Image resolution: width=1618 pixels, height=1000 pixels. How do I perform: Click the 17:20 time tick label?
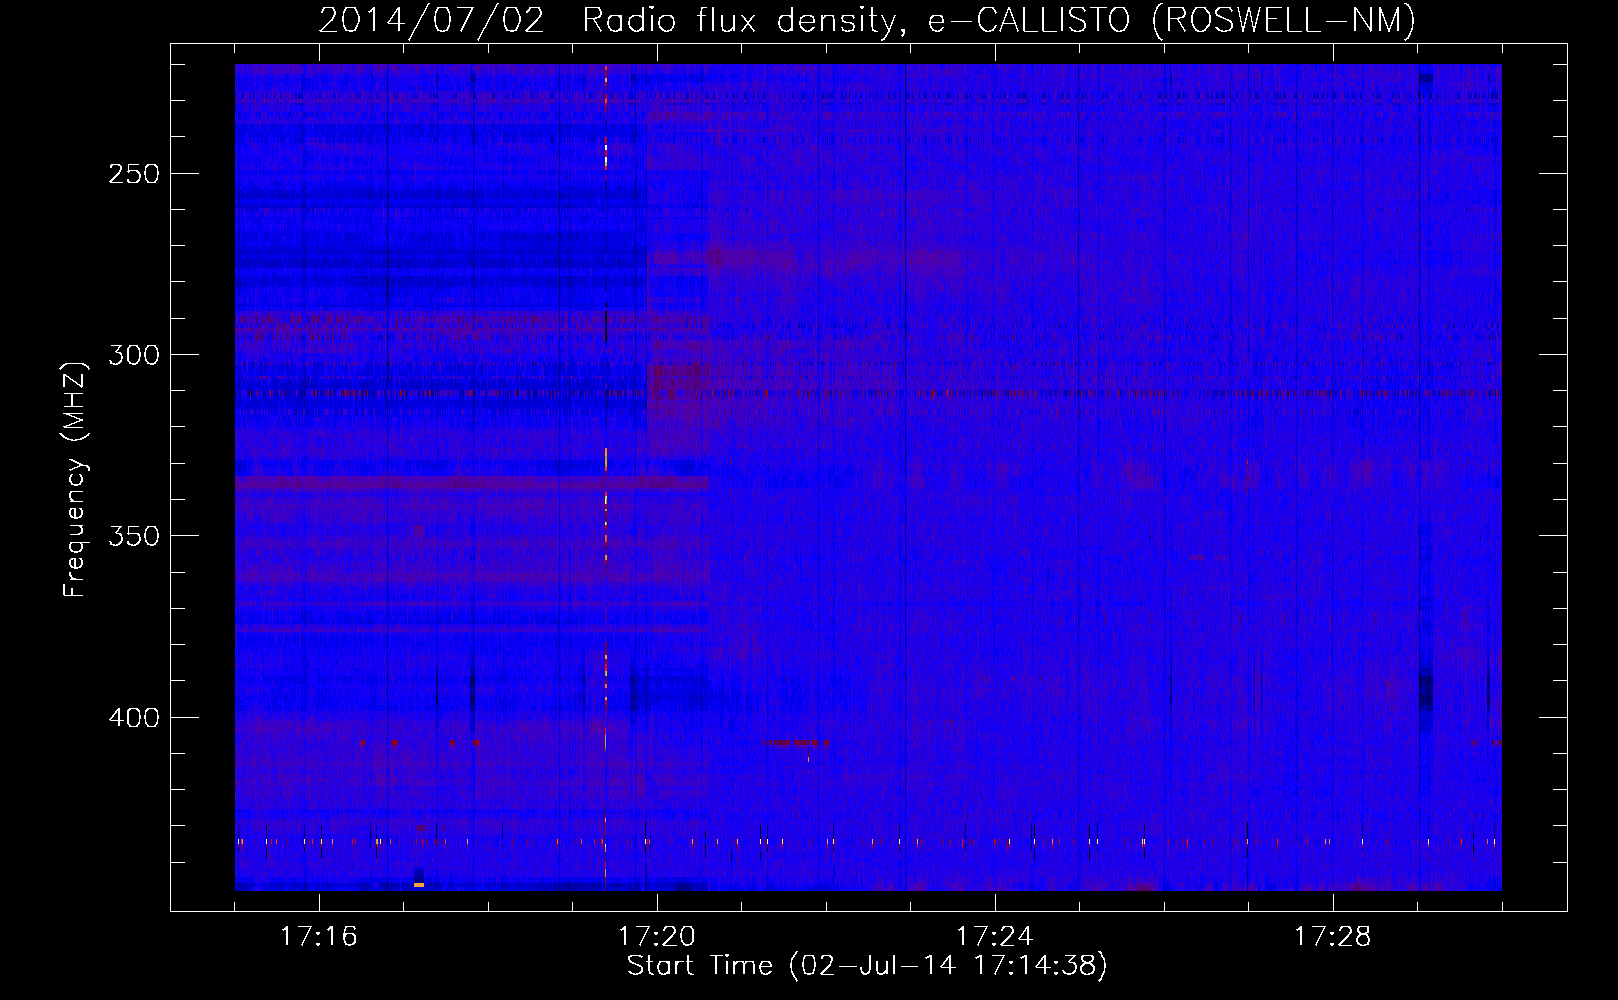pos(657,937)
